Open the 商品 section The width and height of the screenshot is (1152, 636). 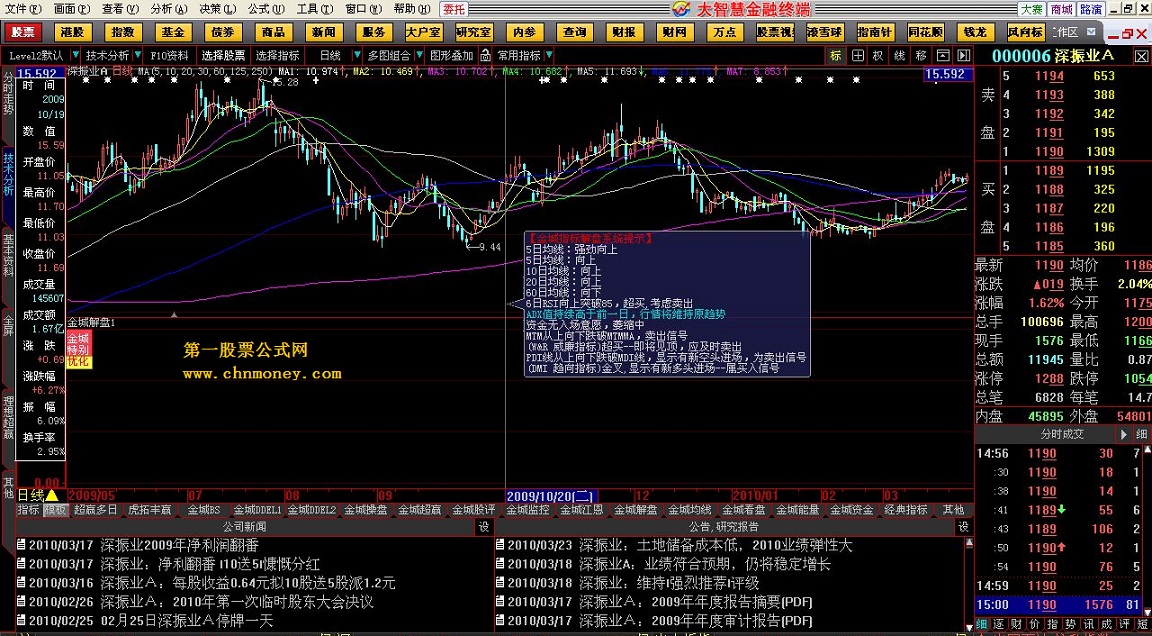point(273,32)
